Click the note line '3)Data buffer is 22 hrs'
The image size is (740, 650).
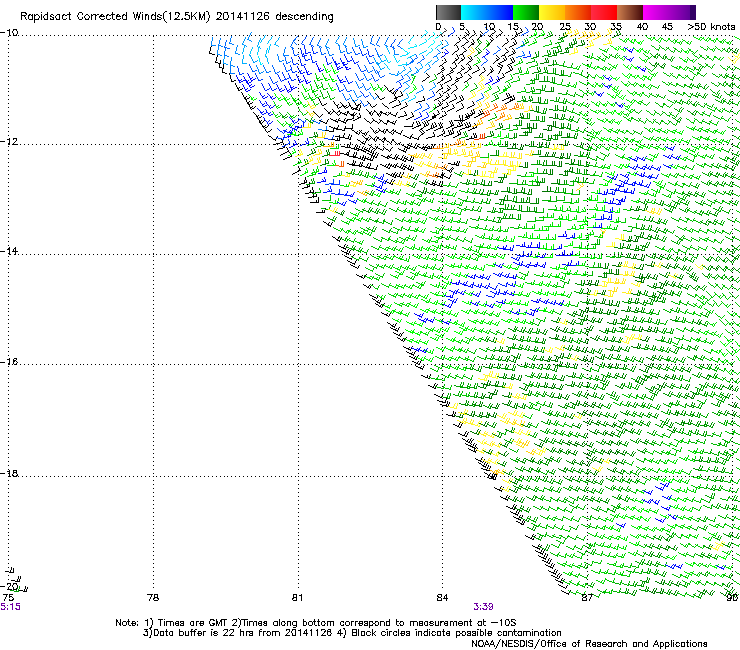tap(352, 633)
